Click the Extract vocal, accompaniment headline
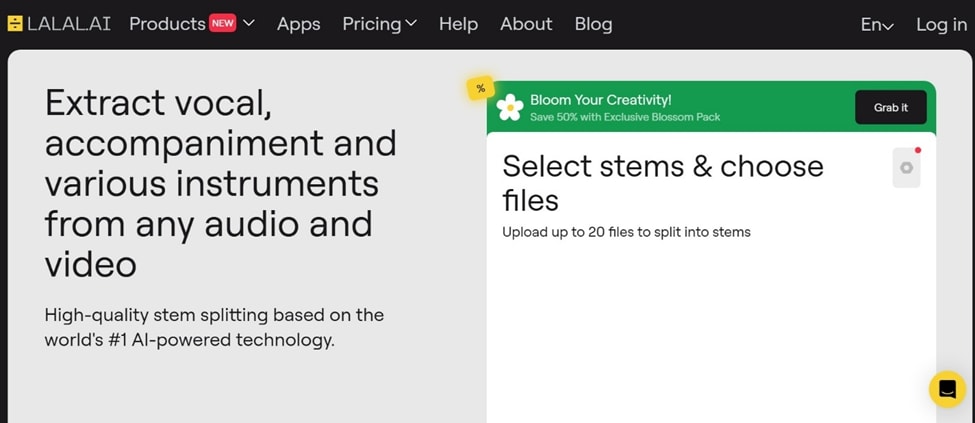 [x=221, y=183]
